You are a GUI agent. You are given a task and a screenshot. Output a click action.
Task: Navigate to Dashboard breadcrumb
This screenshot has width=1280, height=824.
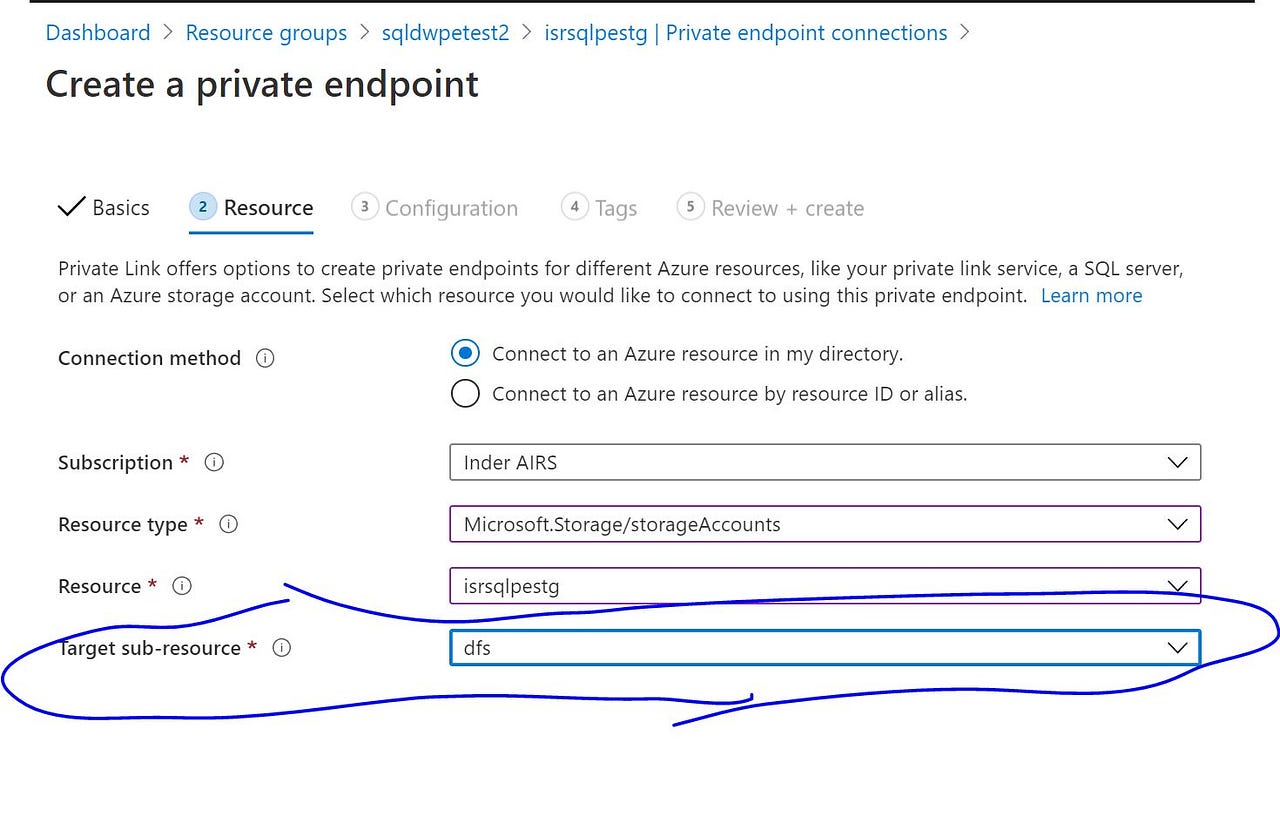click(x=98, y=33)
